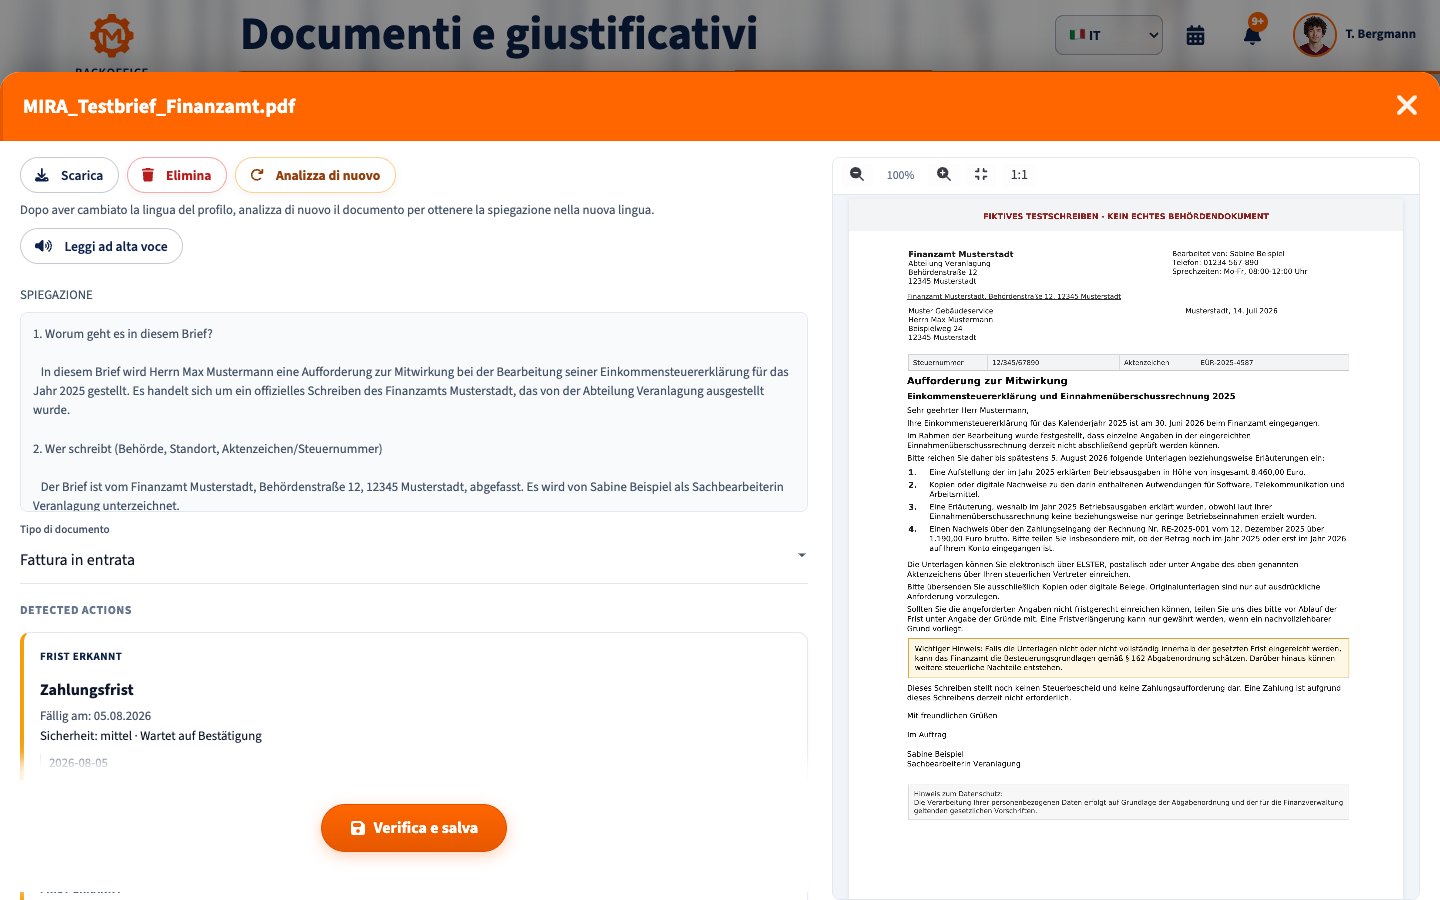Open the notifications bell
The height and width of the screenshot is (900, 1440).
[x=1252, y=35]
